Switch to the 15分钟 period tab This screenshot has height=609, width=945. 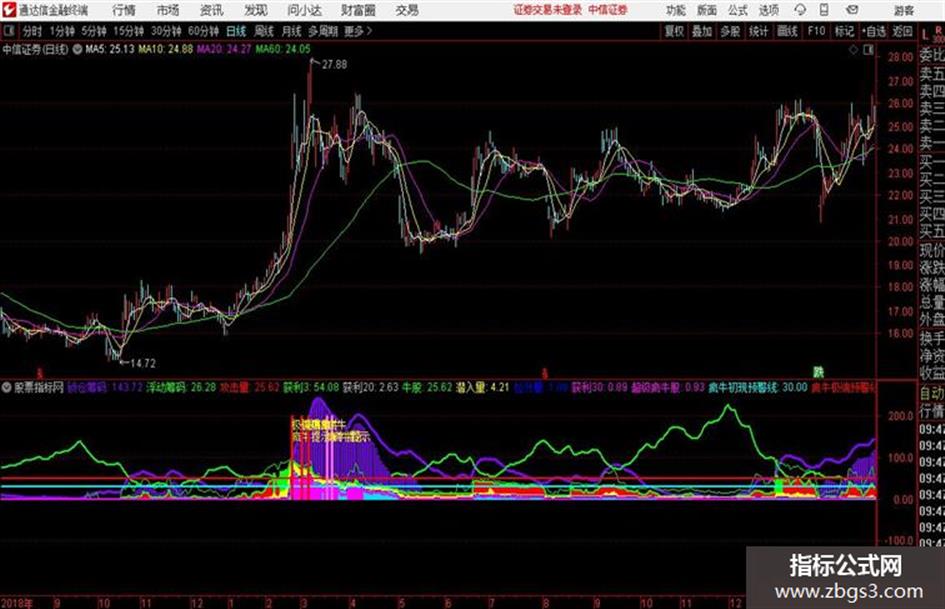[x=128, y=31]
